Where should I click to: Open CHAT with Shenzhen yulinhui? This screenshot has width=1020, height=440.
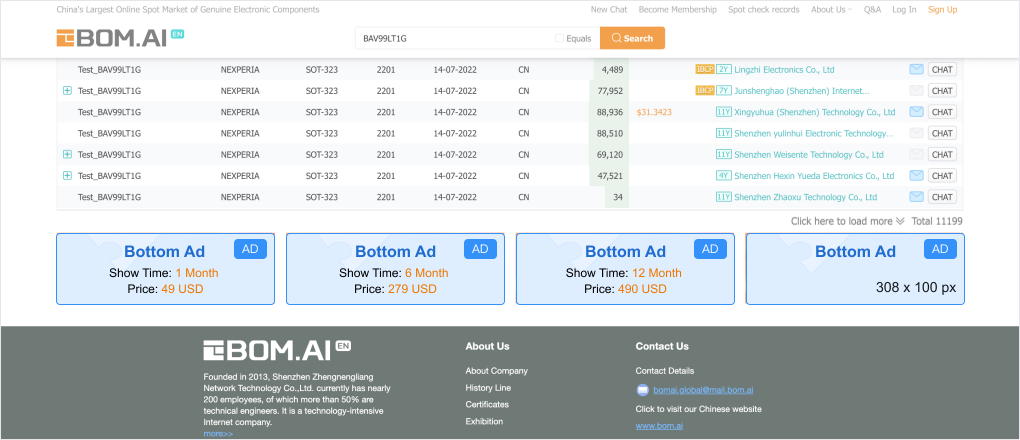(x=942, y=133)
